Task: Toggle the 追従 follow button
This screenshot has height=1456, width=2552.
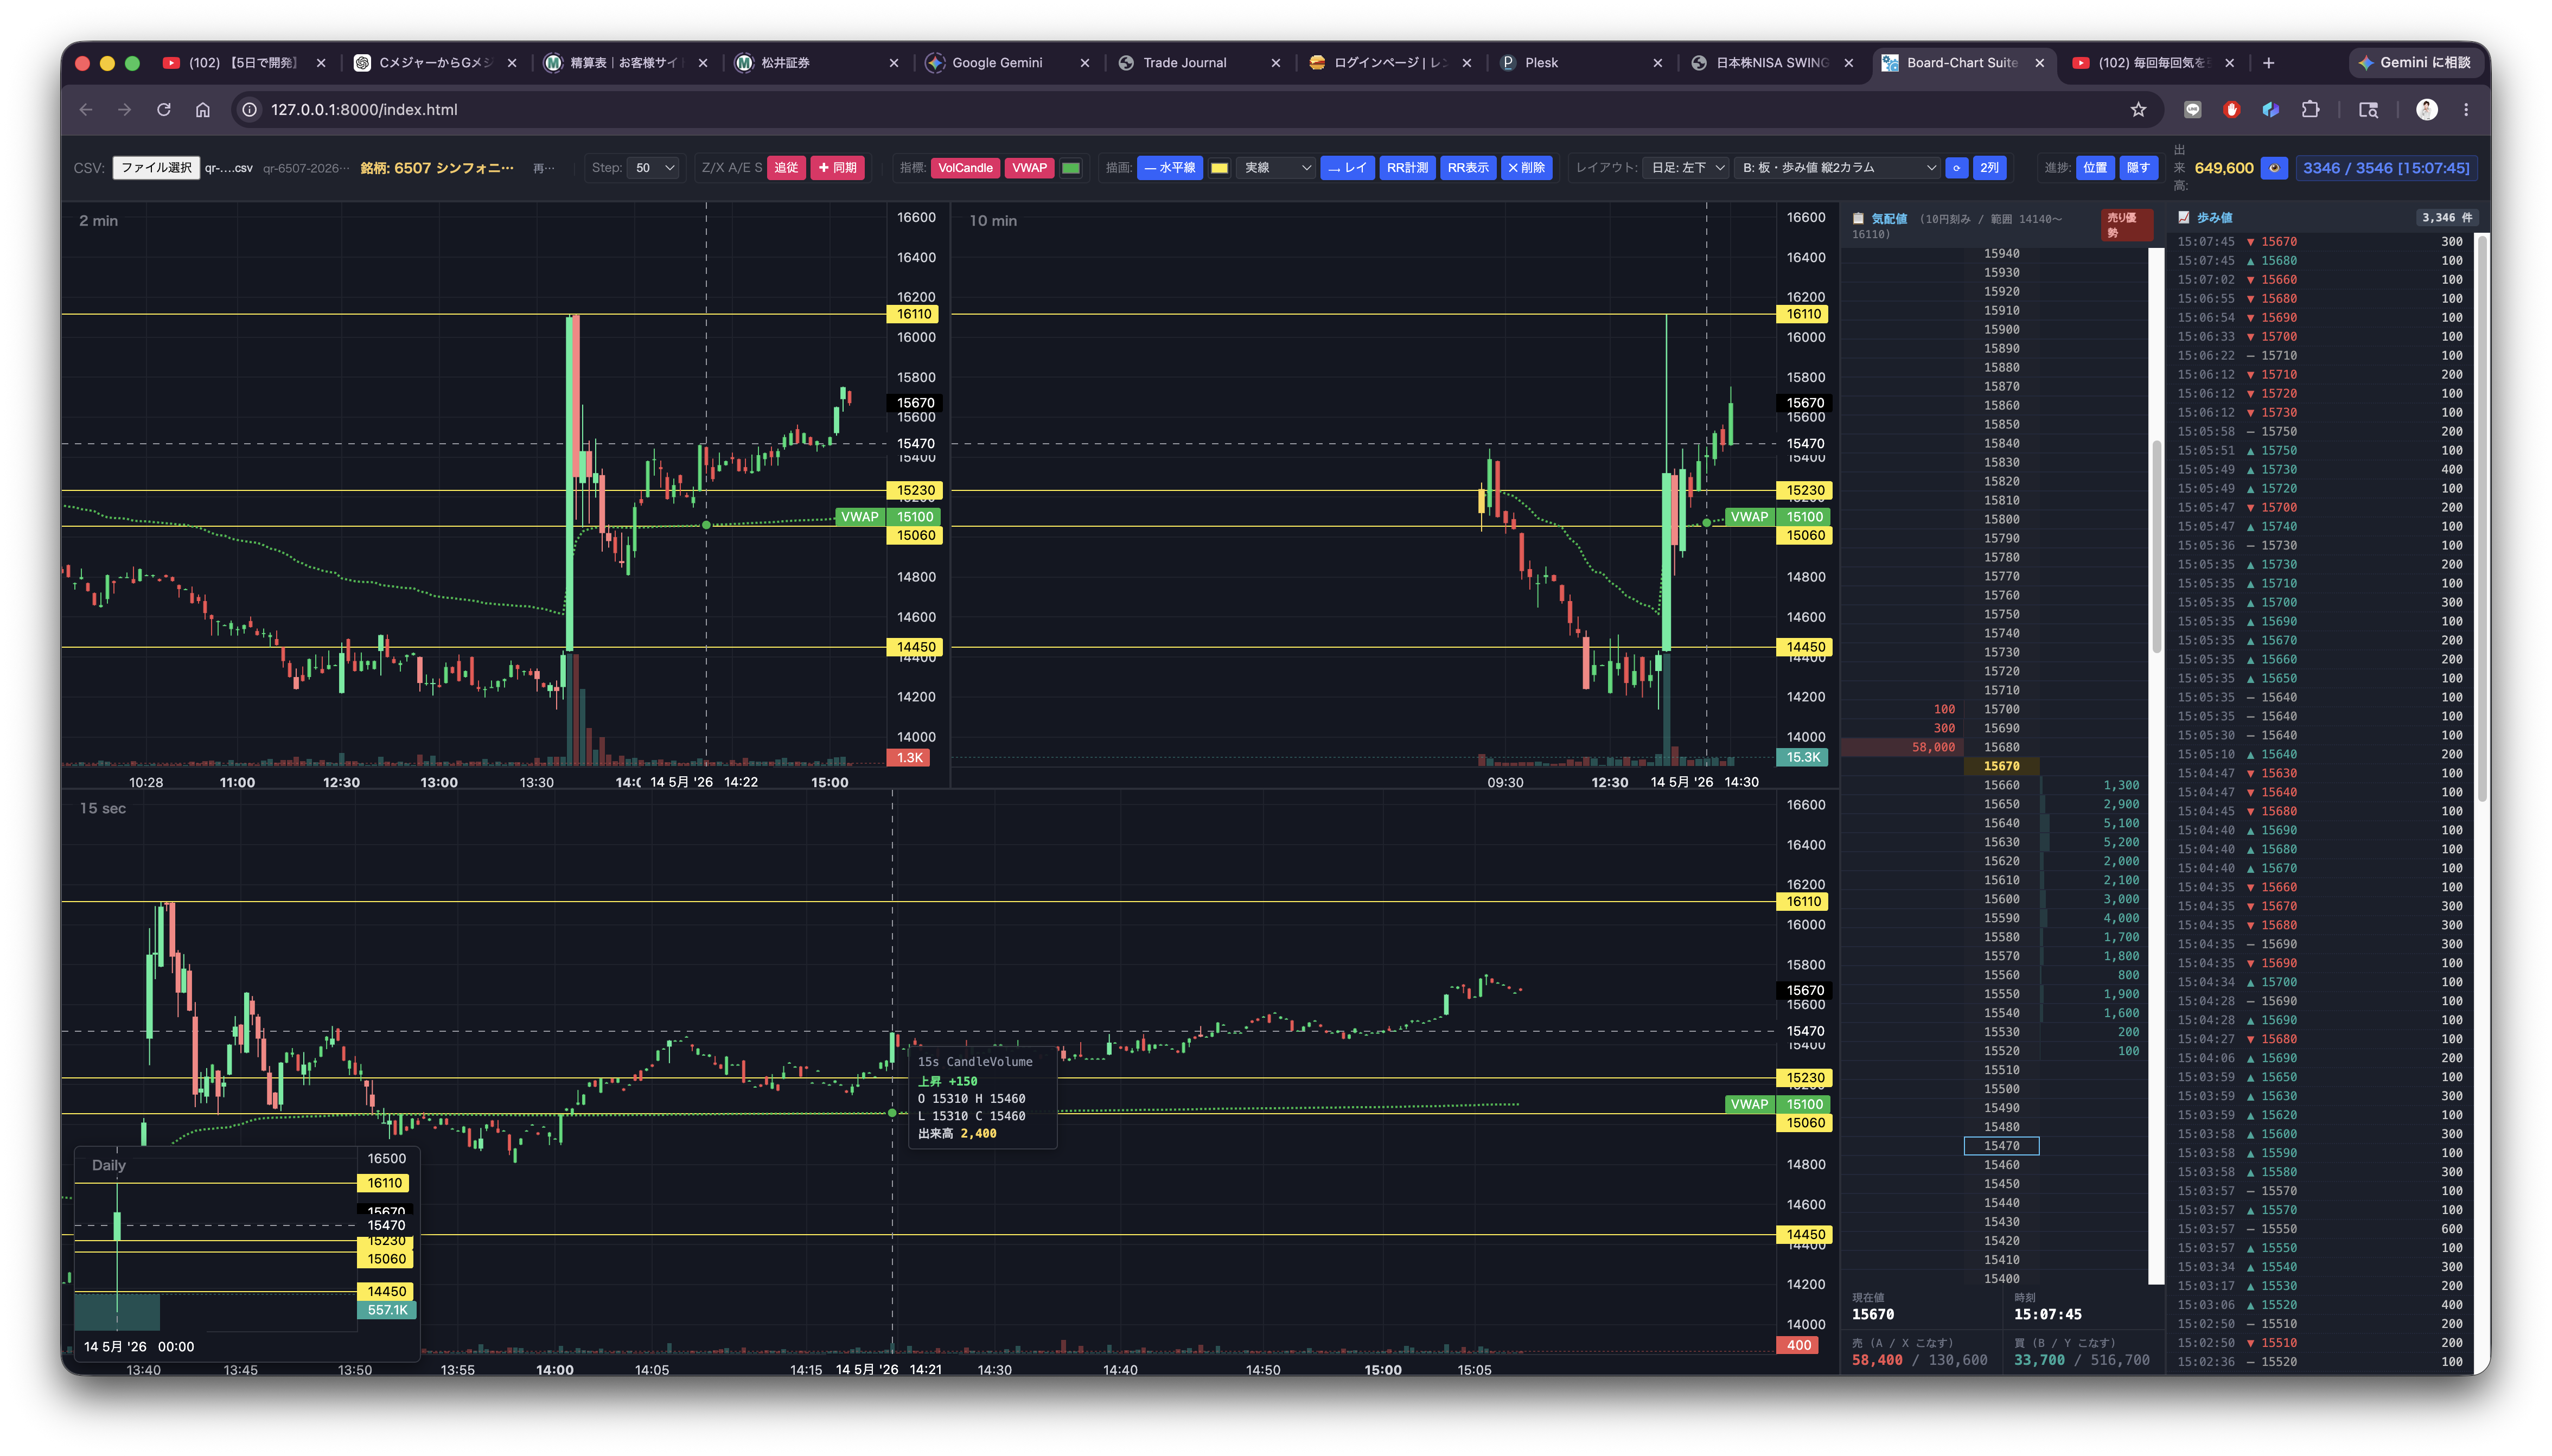Action: click(786, 168)
